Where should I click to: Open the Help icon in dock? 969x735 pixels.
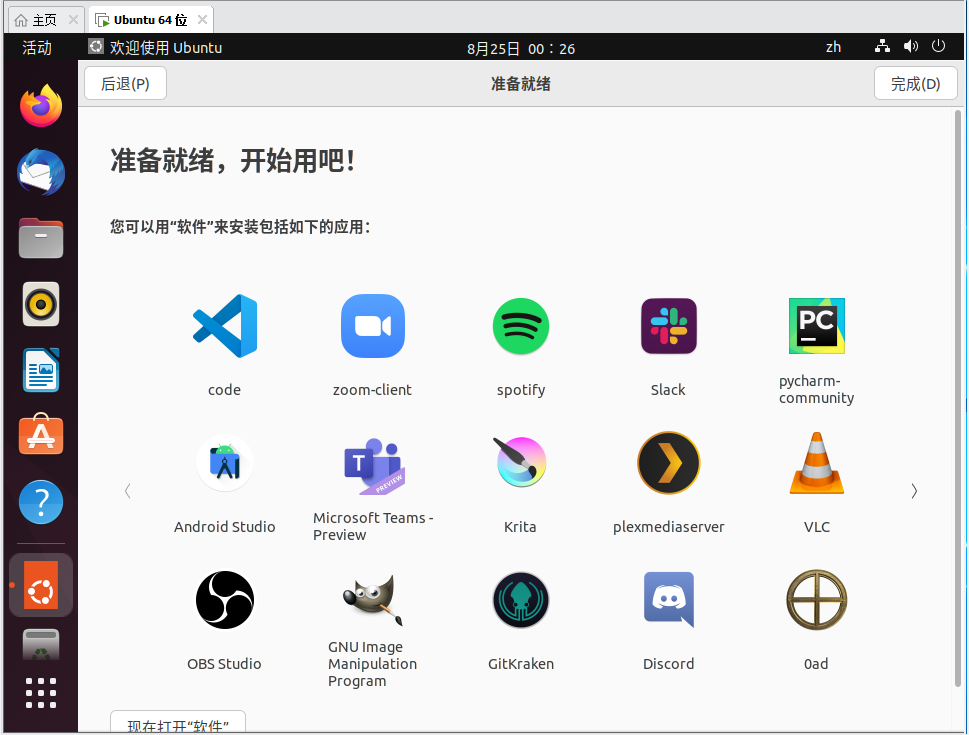[41, 502]
